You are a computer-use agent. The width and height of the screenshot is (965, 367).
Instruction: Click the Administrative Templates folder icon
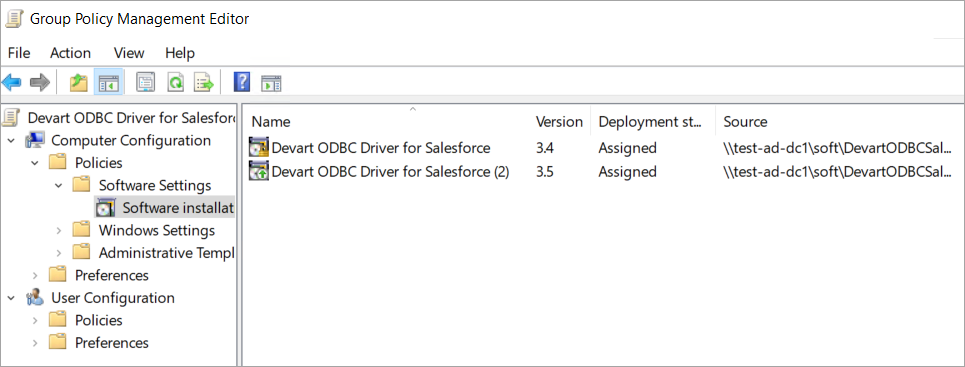(81, 252)
